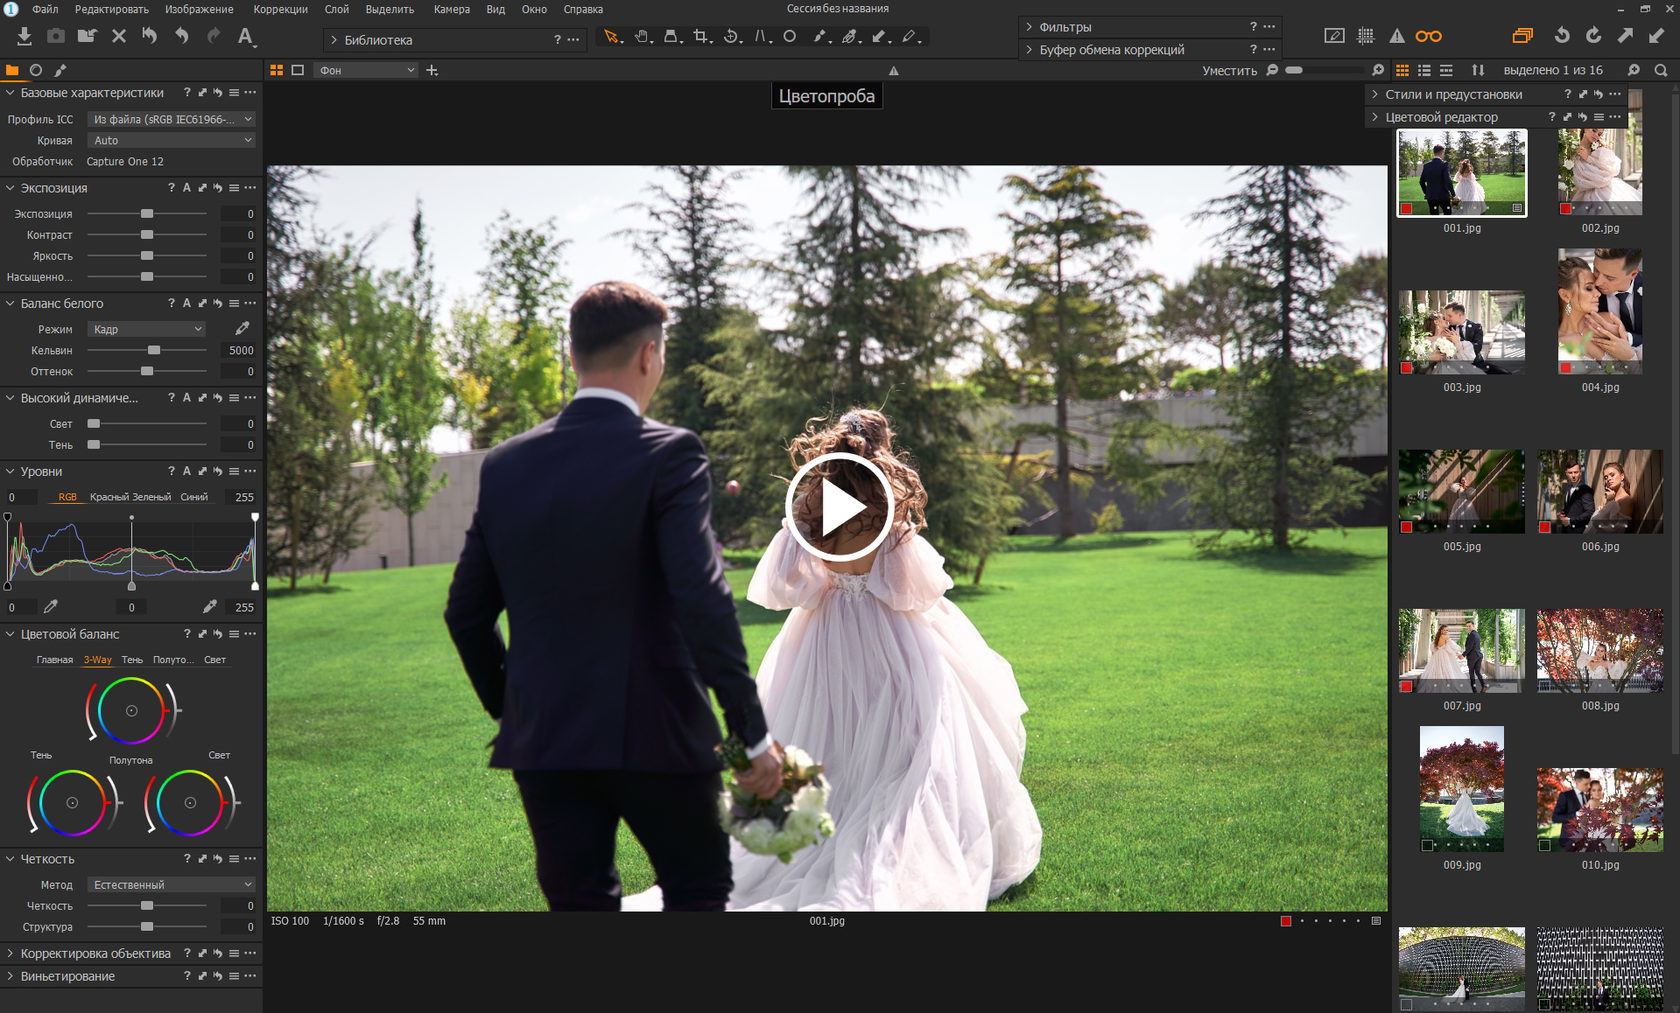
Task: Toggle the sort order arrows in browser
Action: (1478, 70)
